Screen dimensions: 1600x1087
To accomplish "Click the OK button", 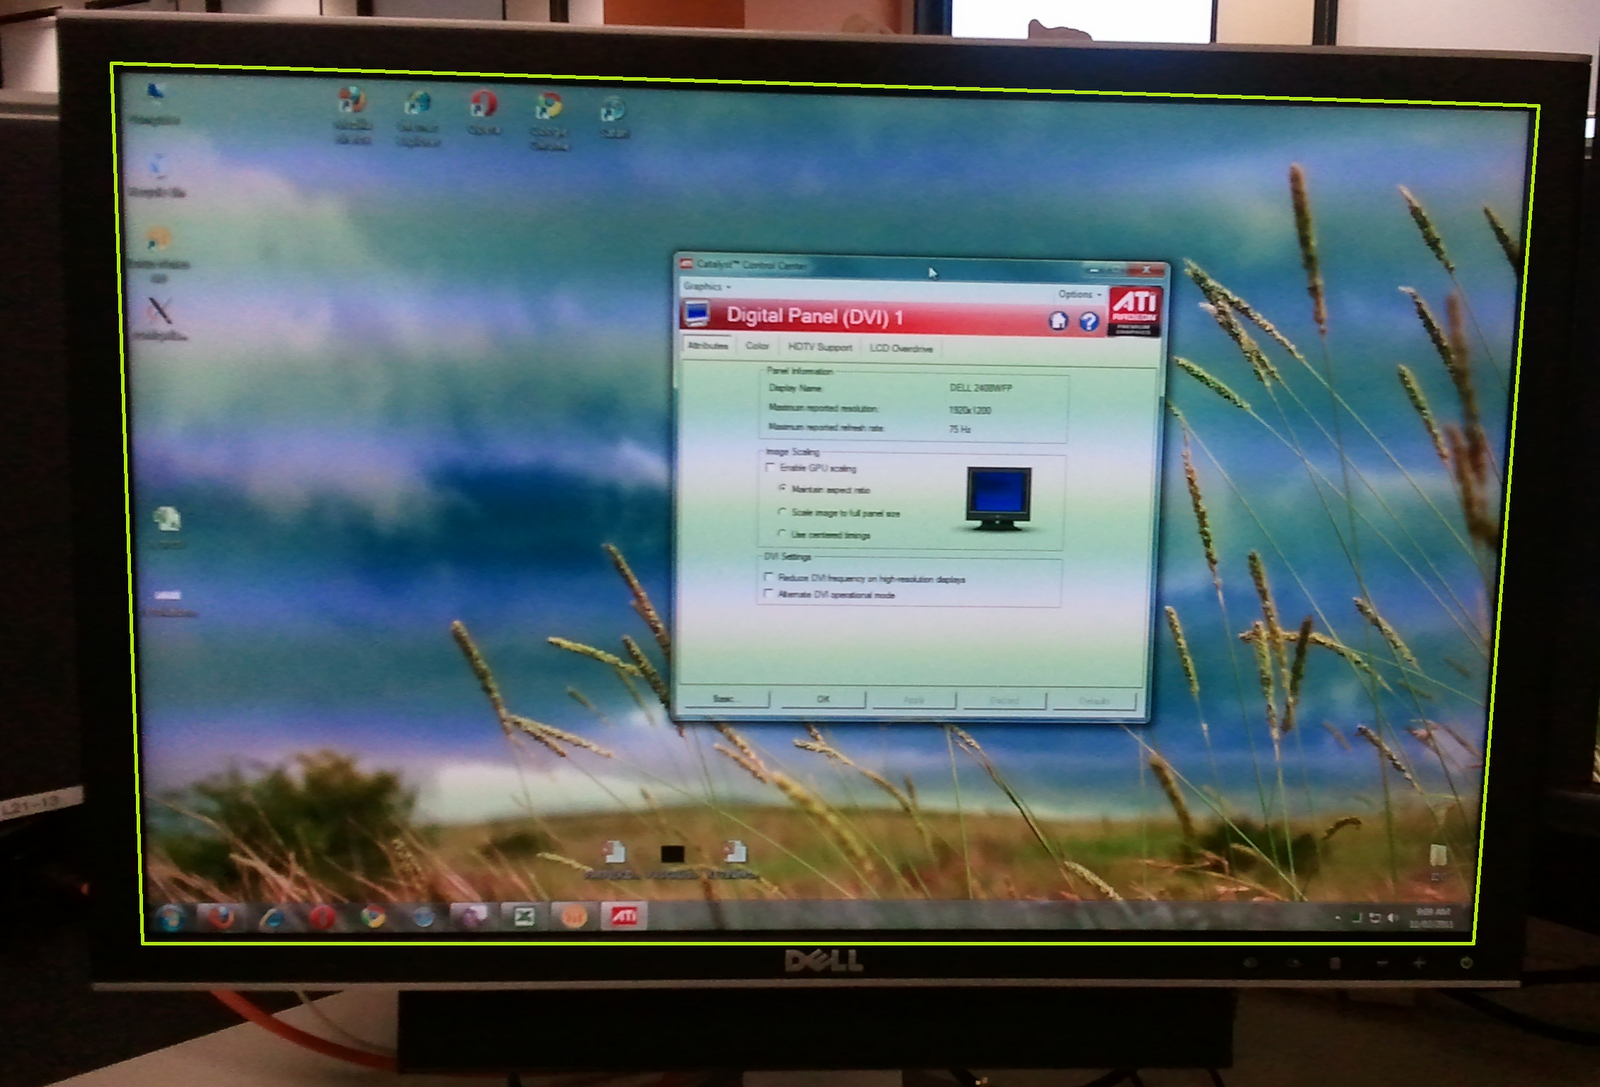I will [823, 699].
